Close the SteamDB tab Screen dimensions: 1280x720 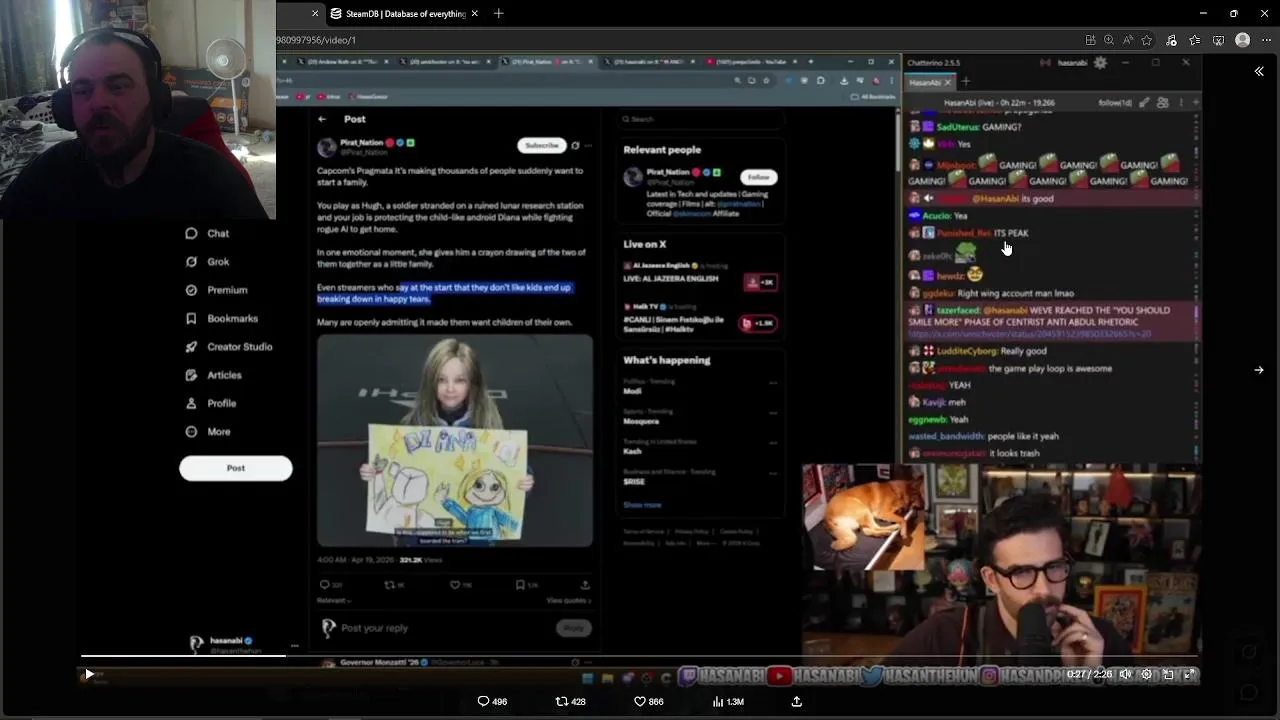point(475,14)
